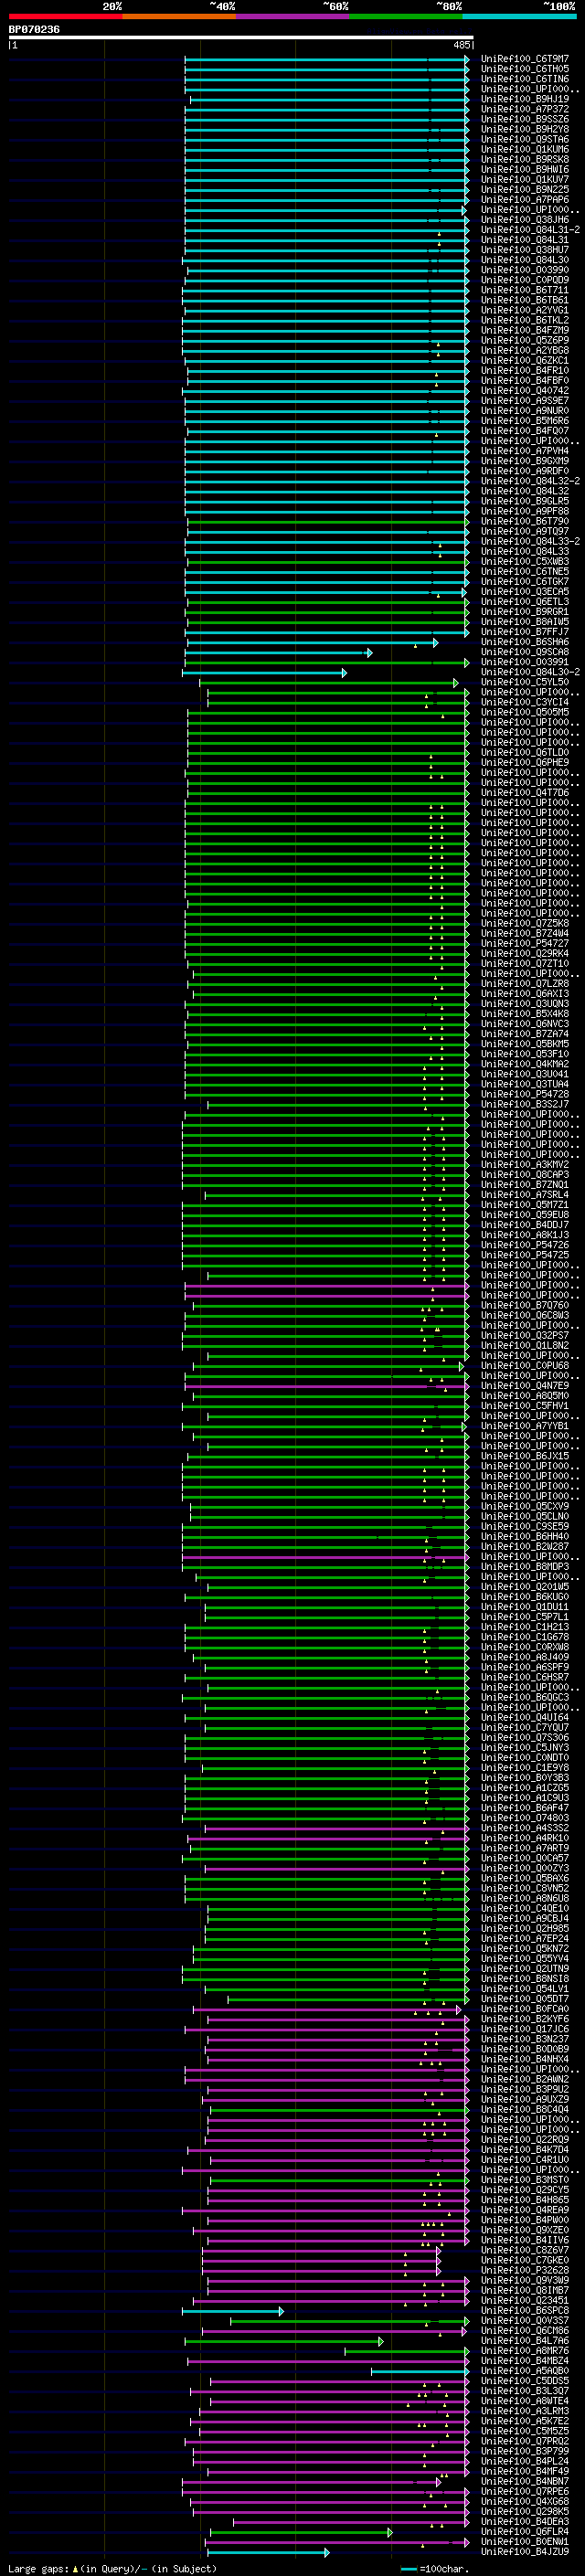Image resolution: width=585 pixels, height=2576 pixels.
Task: Select the UniRef100_Q5CXV9 label
Action: point(524,1506)
